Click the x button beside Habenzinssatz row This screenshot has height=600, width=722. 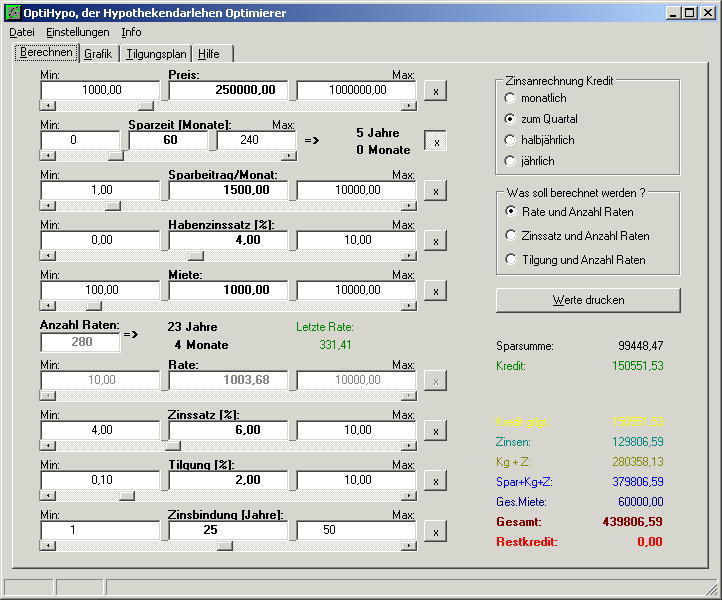tap(435, 241)
